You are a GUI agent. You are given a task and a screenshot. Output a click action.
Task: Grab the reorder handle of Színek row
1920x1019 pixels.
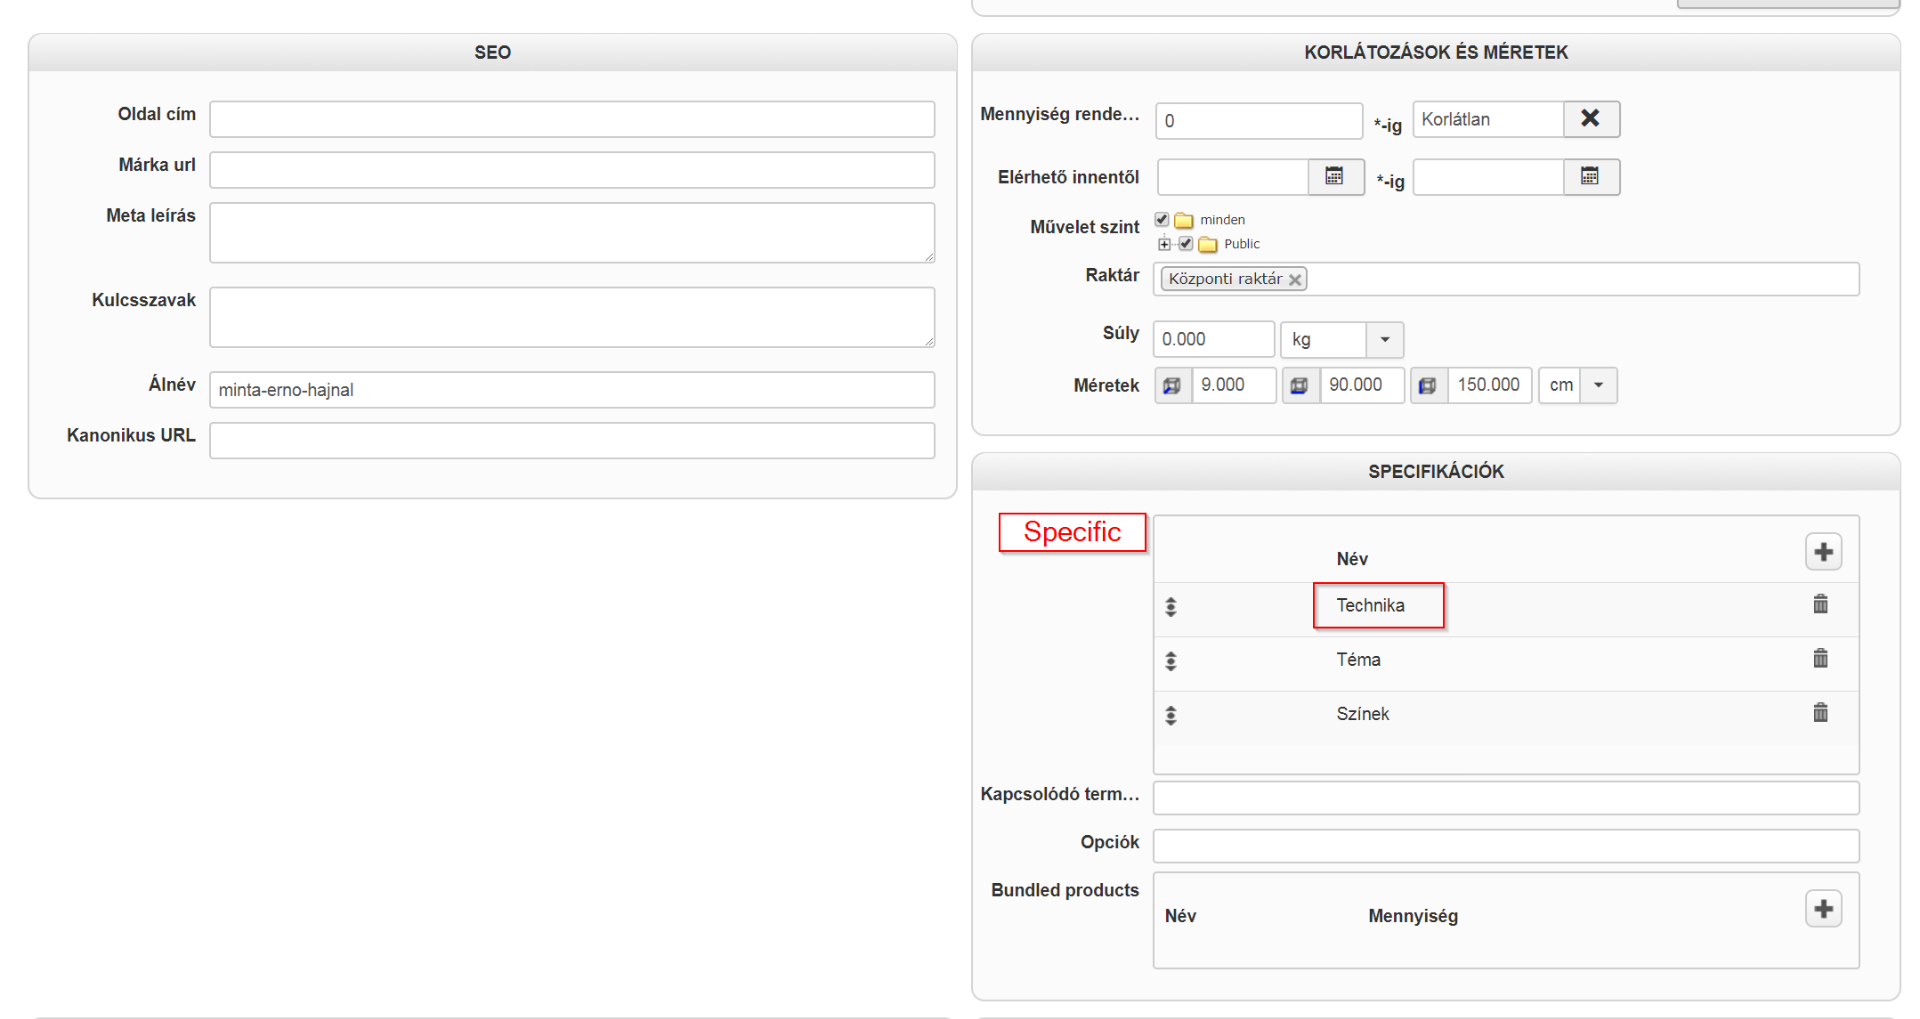coord(1171,715)
